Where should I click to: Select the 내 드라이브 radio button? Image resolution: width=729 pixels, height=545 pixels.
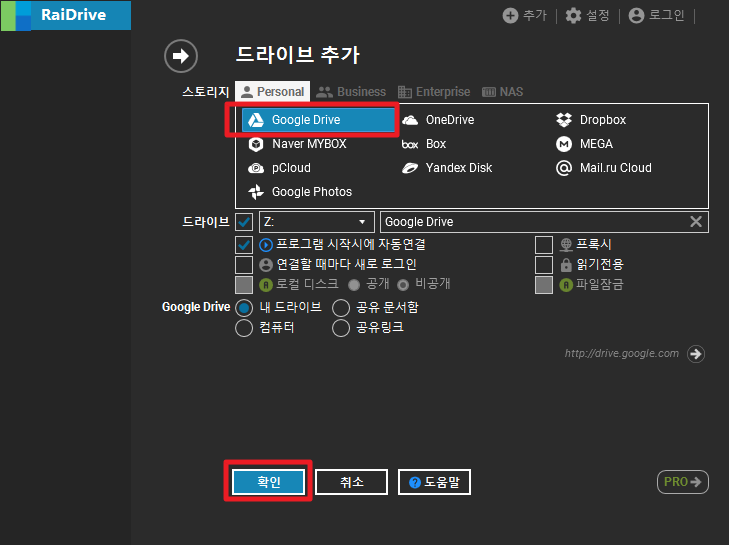pos(244,307)
